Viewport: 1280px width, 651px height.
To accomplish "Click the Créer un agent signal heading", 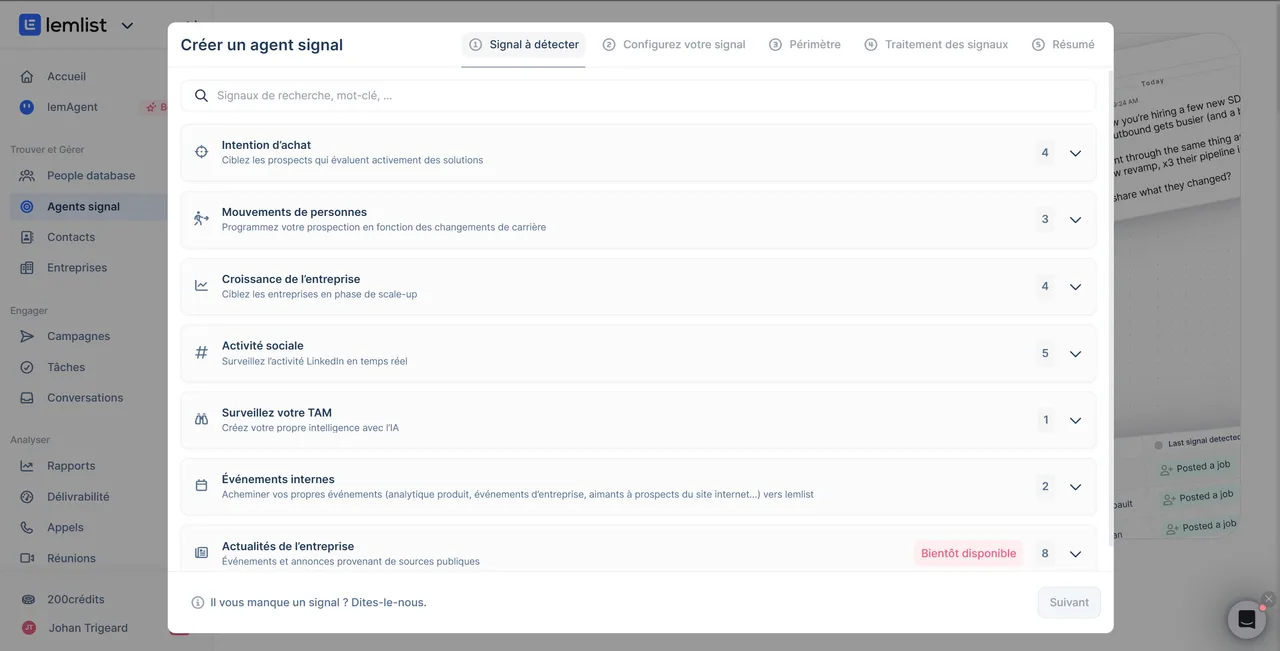I will coord(262,45).
